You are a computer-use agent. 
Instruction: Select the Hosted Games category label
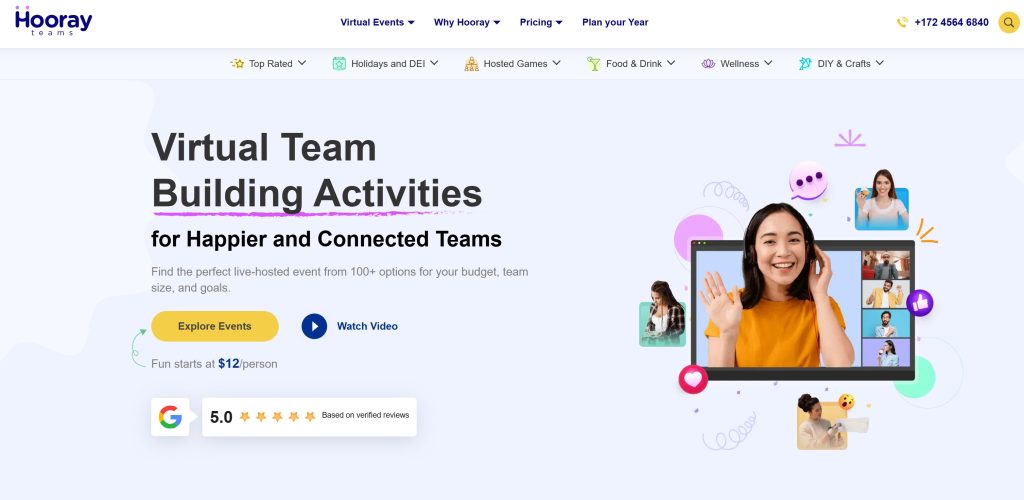tap(515, 63)
